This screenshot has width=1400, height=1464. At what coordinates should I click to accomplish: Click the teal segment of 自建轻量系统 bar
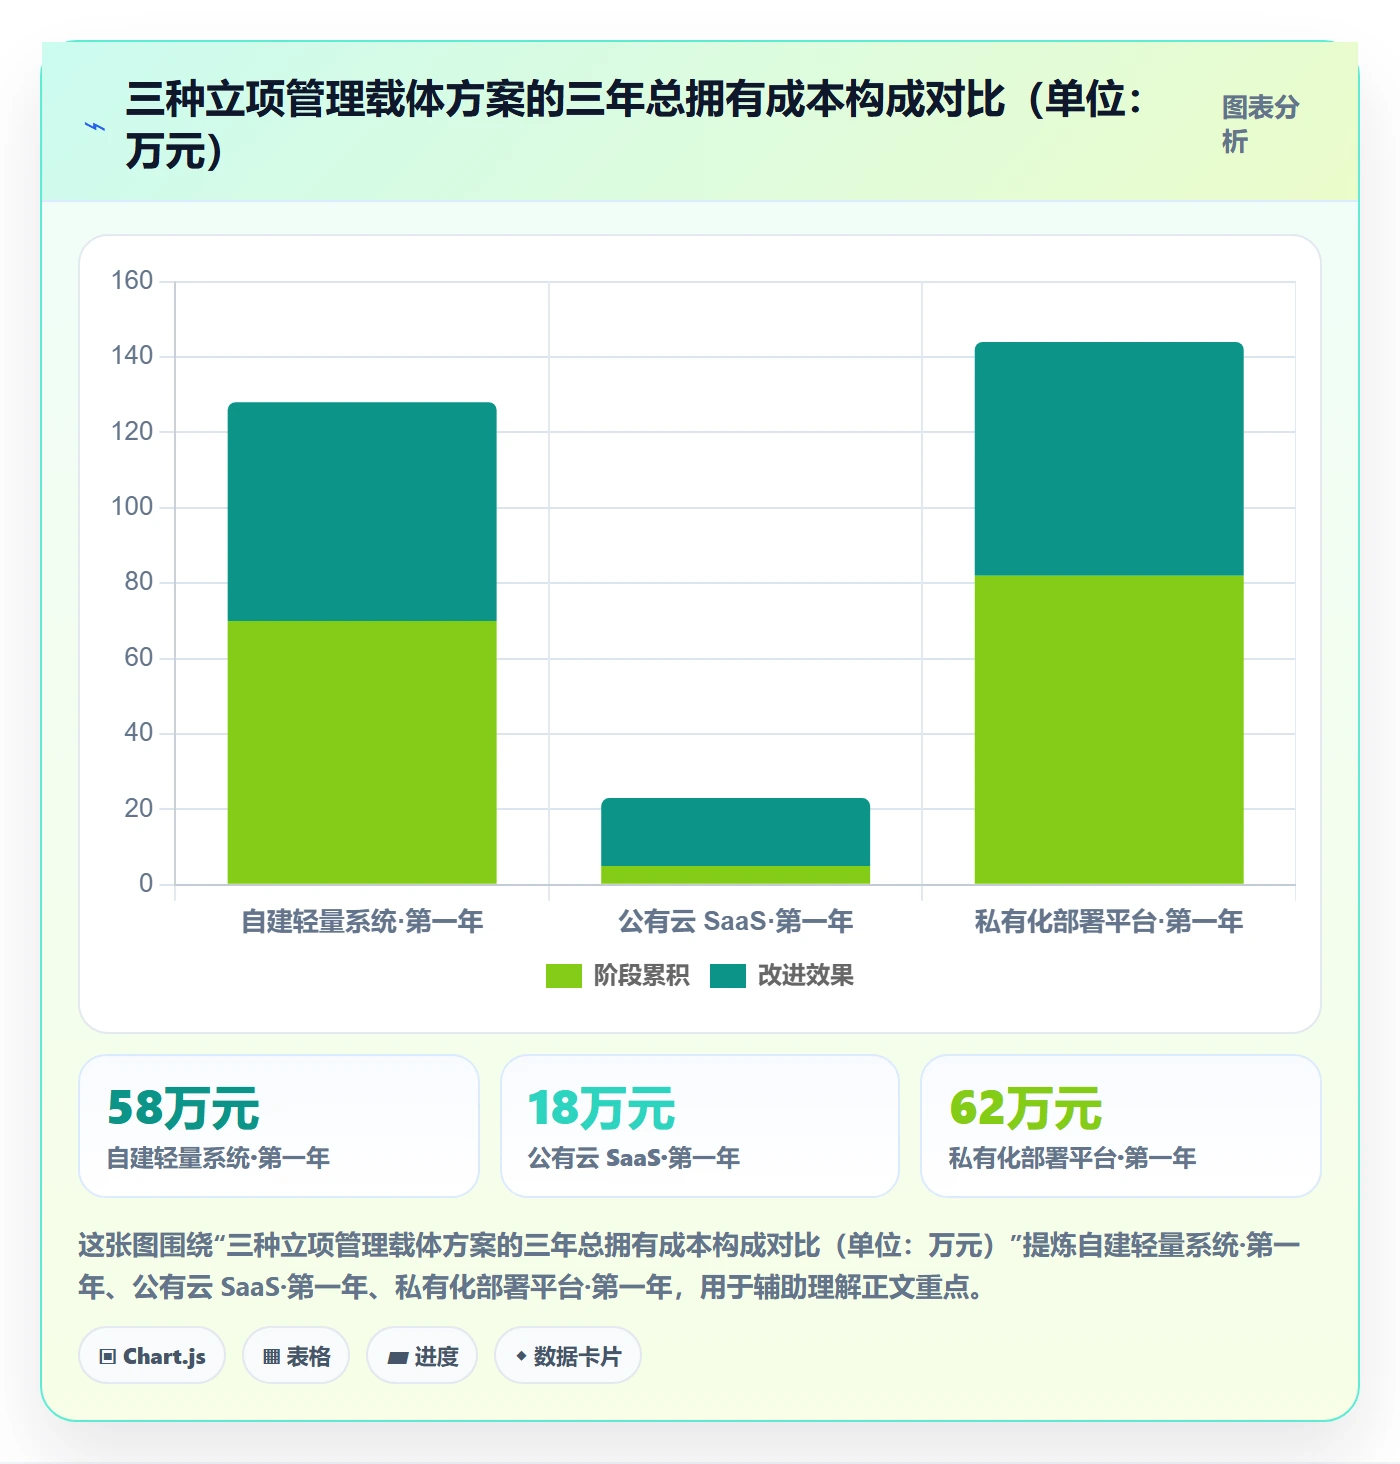click(362, 512)
